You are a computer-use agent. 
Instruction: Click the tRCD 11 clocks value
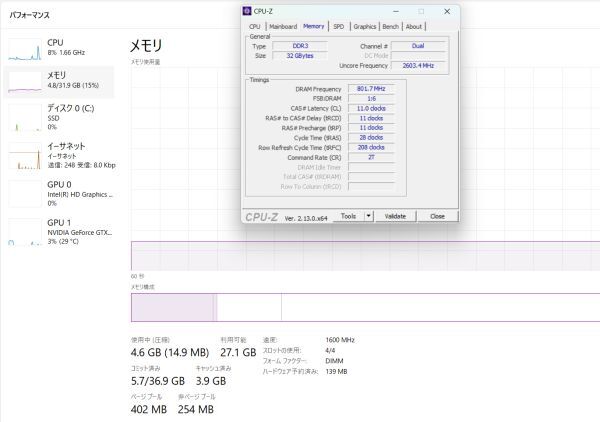click(371, 119)
